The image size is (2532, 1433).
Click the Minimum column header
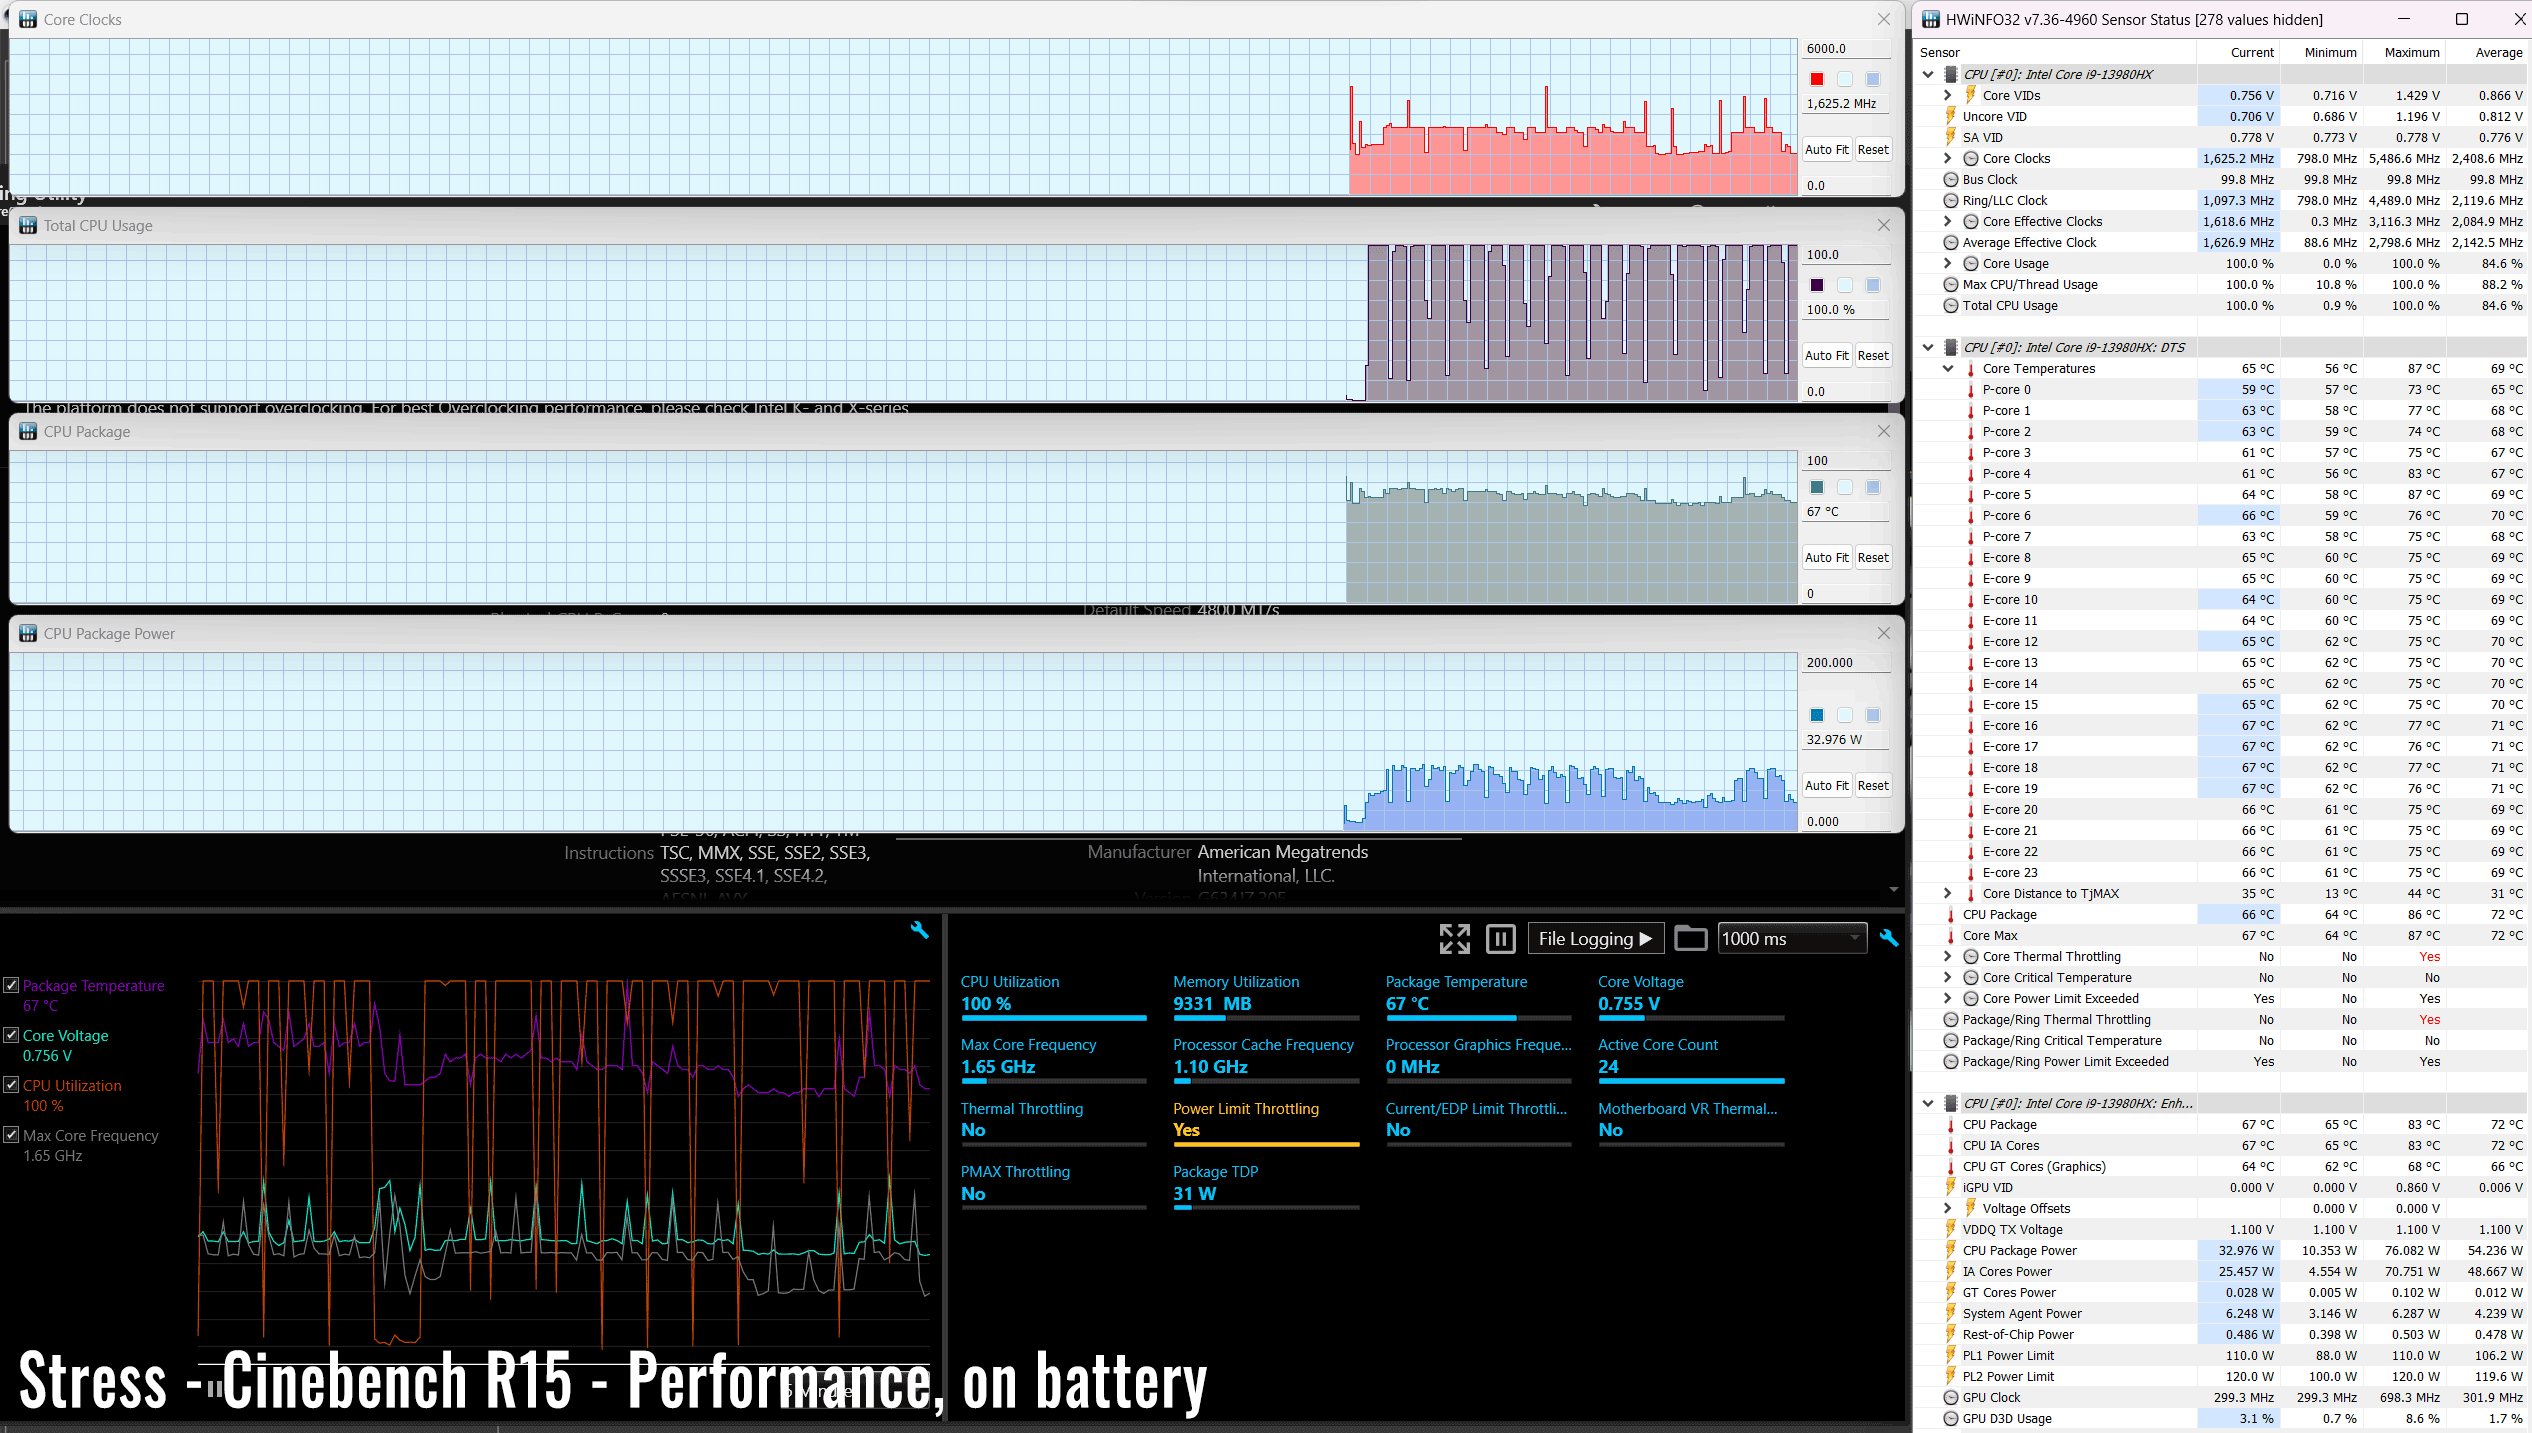(2321, 52)
